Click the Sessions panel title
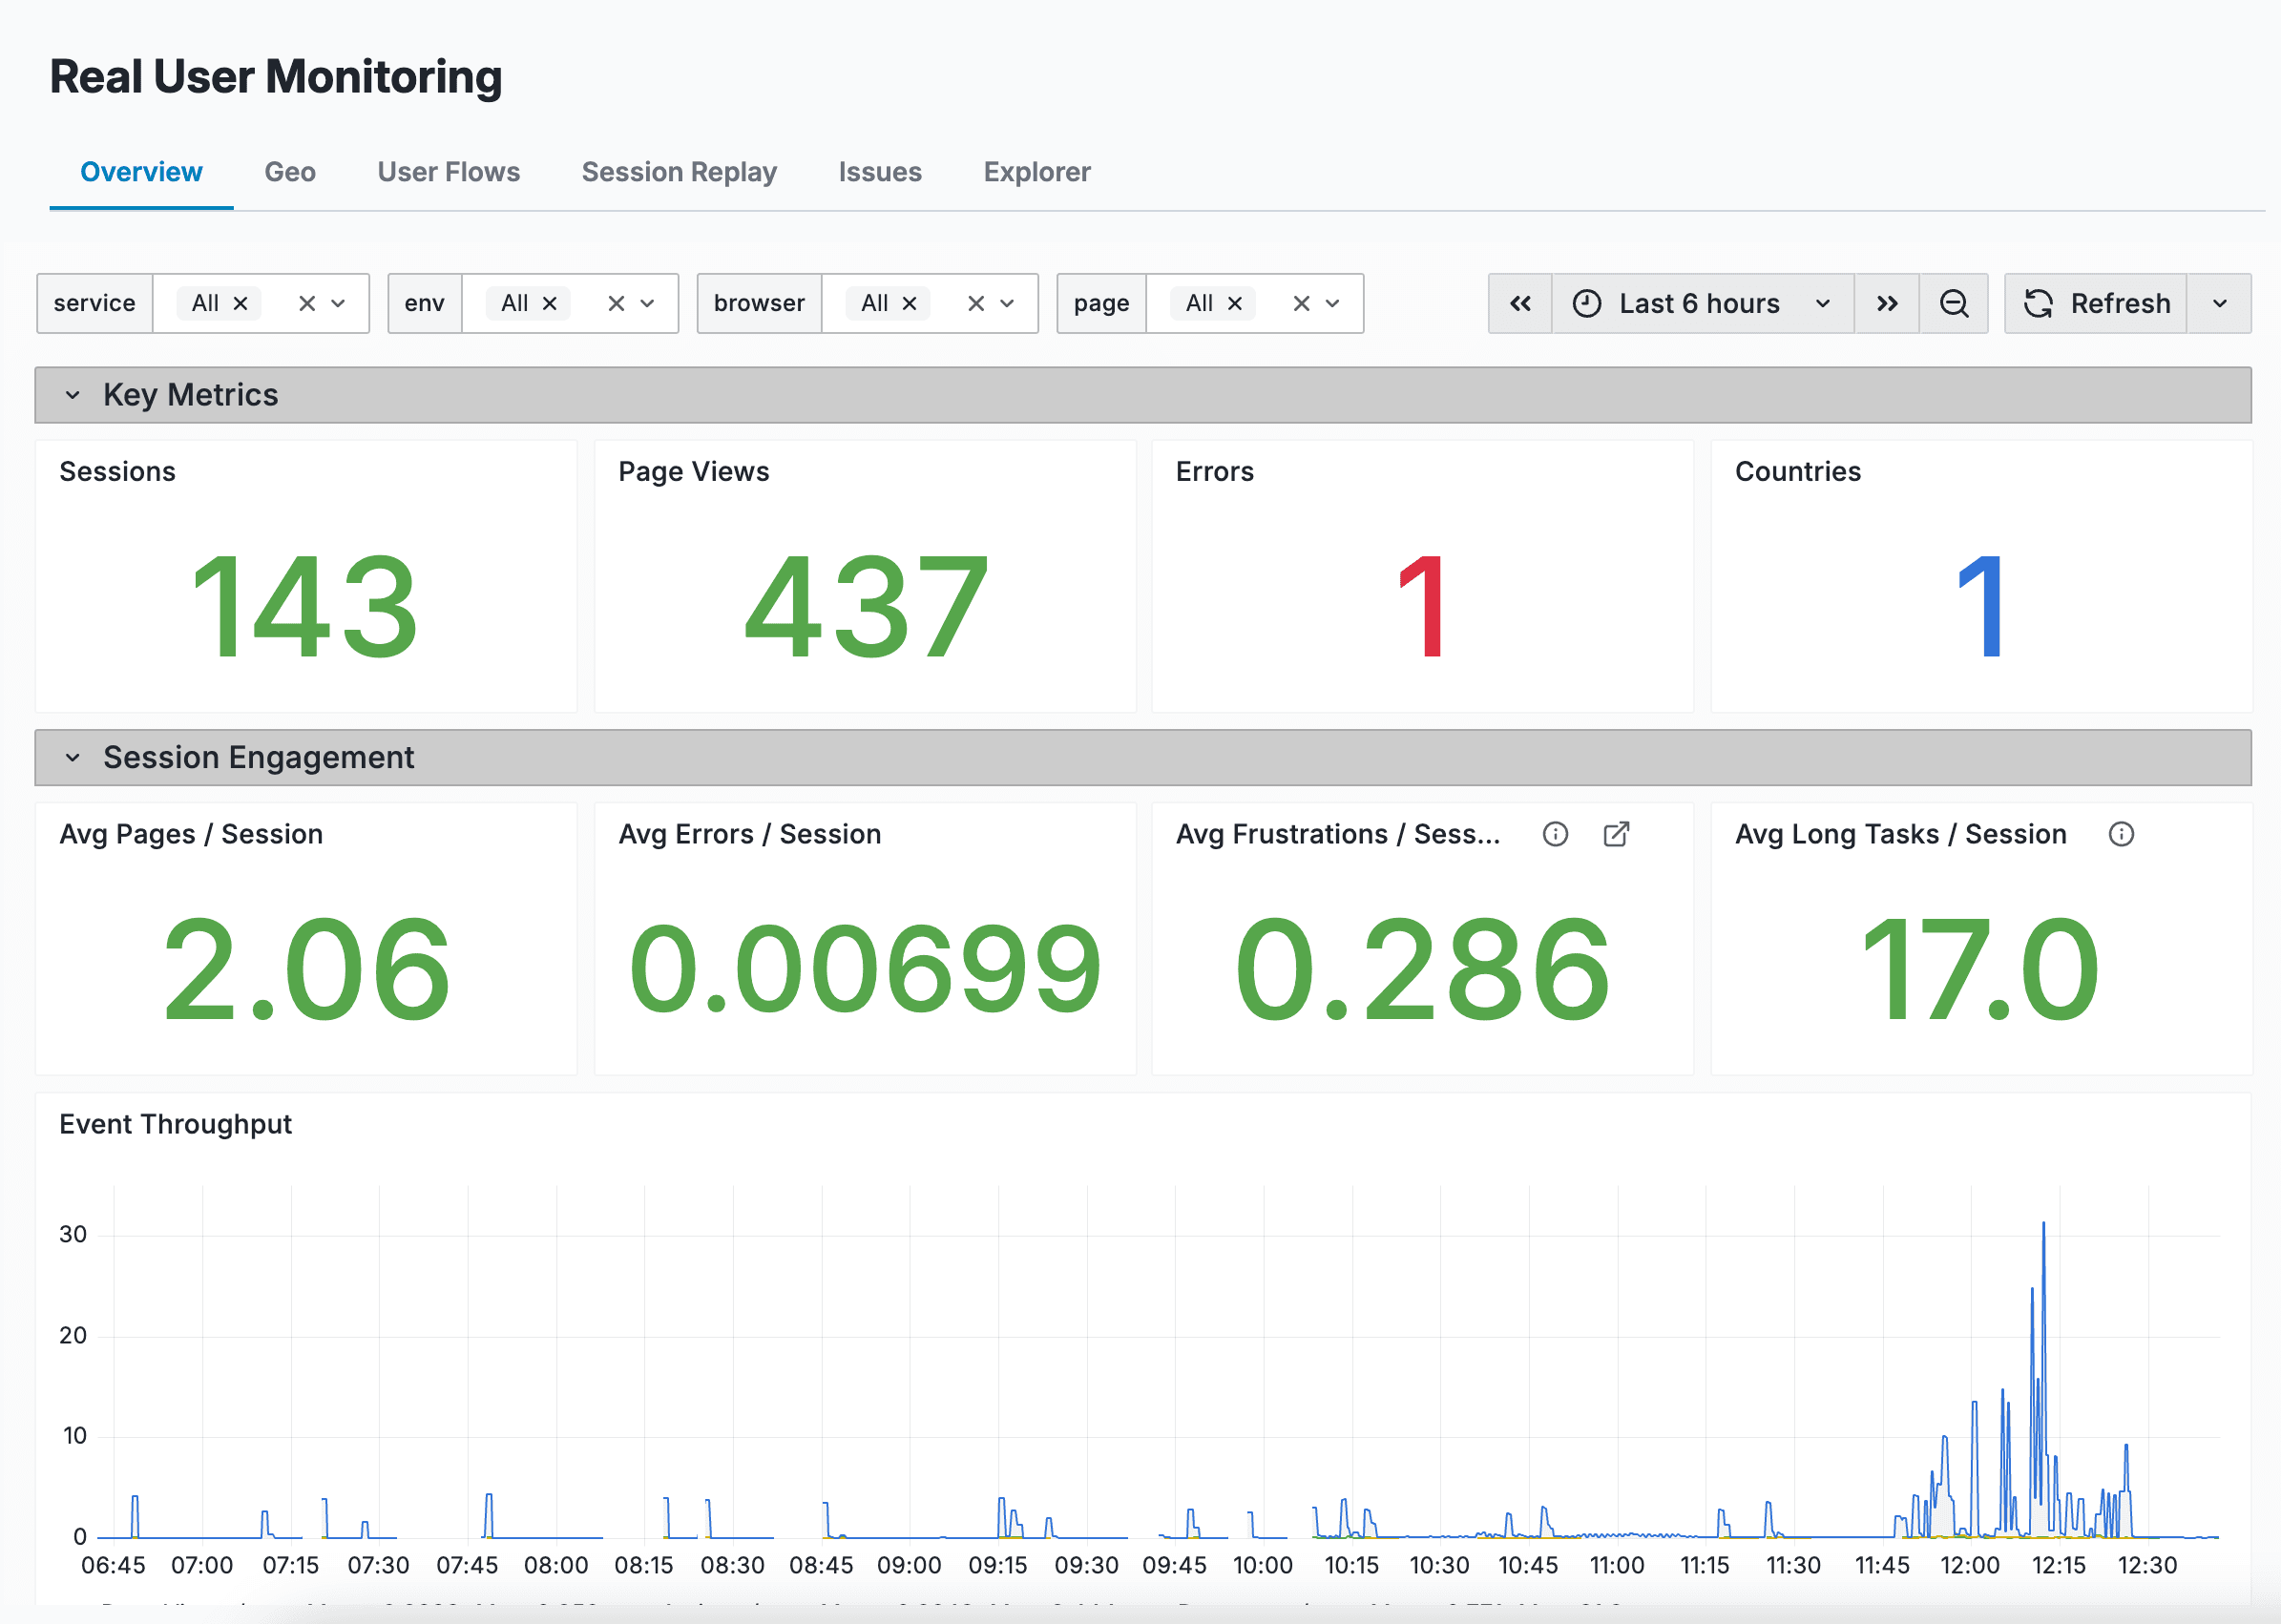 click(x=117, y=472)
